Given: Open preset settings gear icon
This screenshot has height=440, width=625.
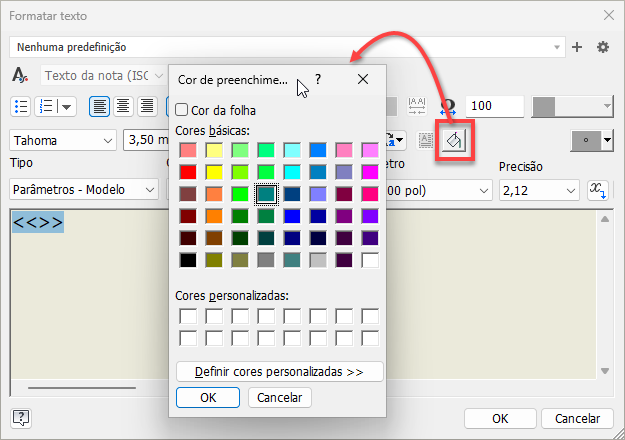Looking at the screenshot, I should pyautogui.click(x=603, y=47).
